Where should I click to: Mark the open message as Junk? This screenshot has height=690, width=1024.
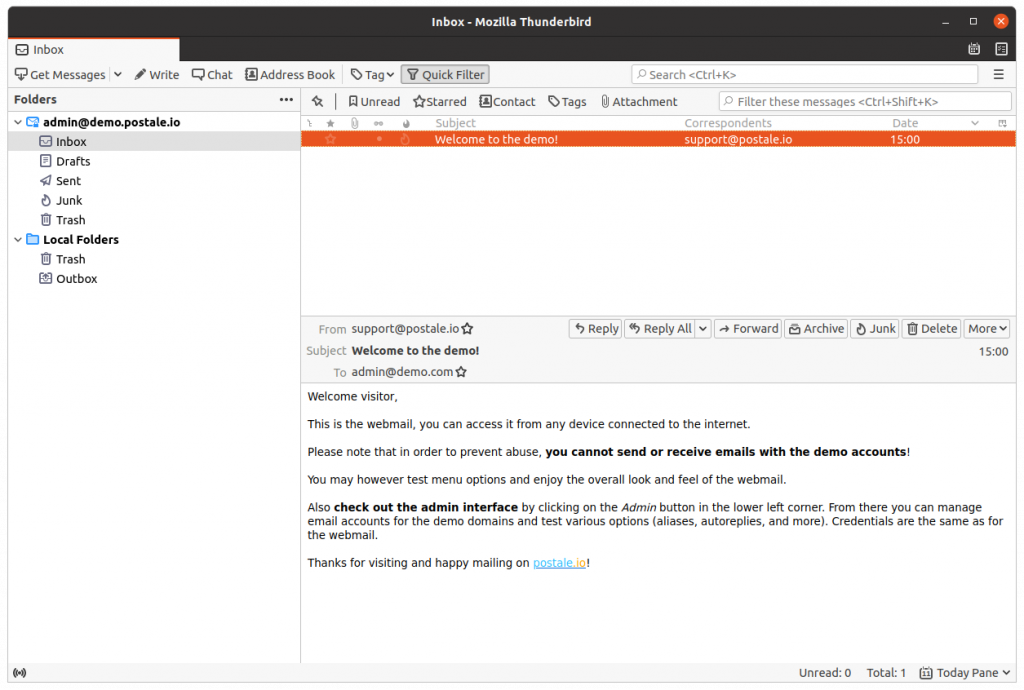pos(875,328)
